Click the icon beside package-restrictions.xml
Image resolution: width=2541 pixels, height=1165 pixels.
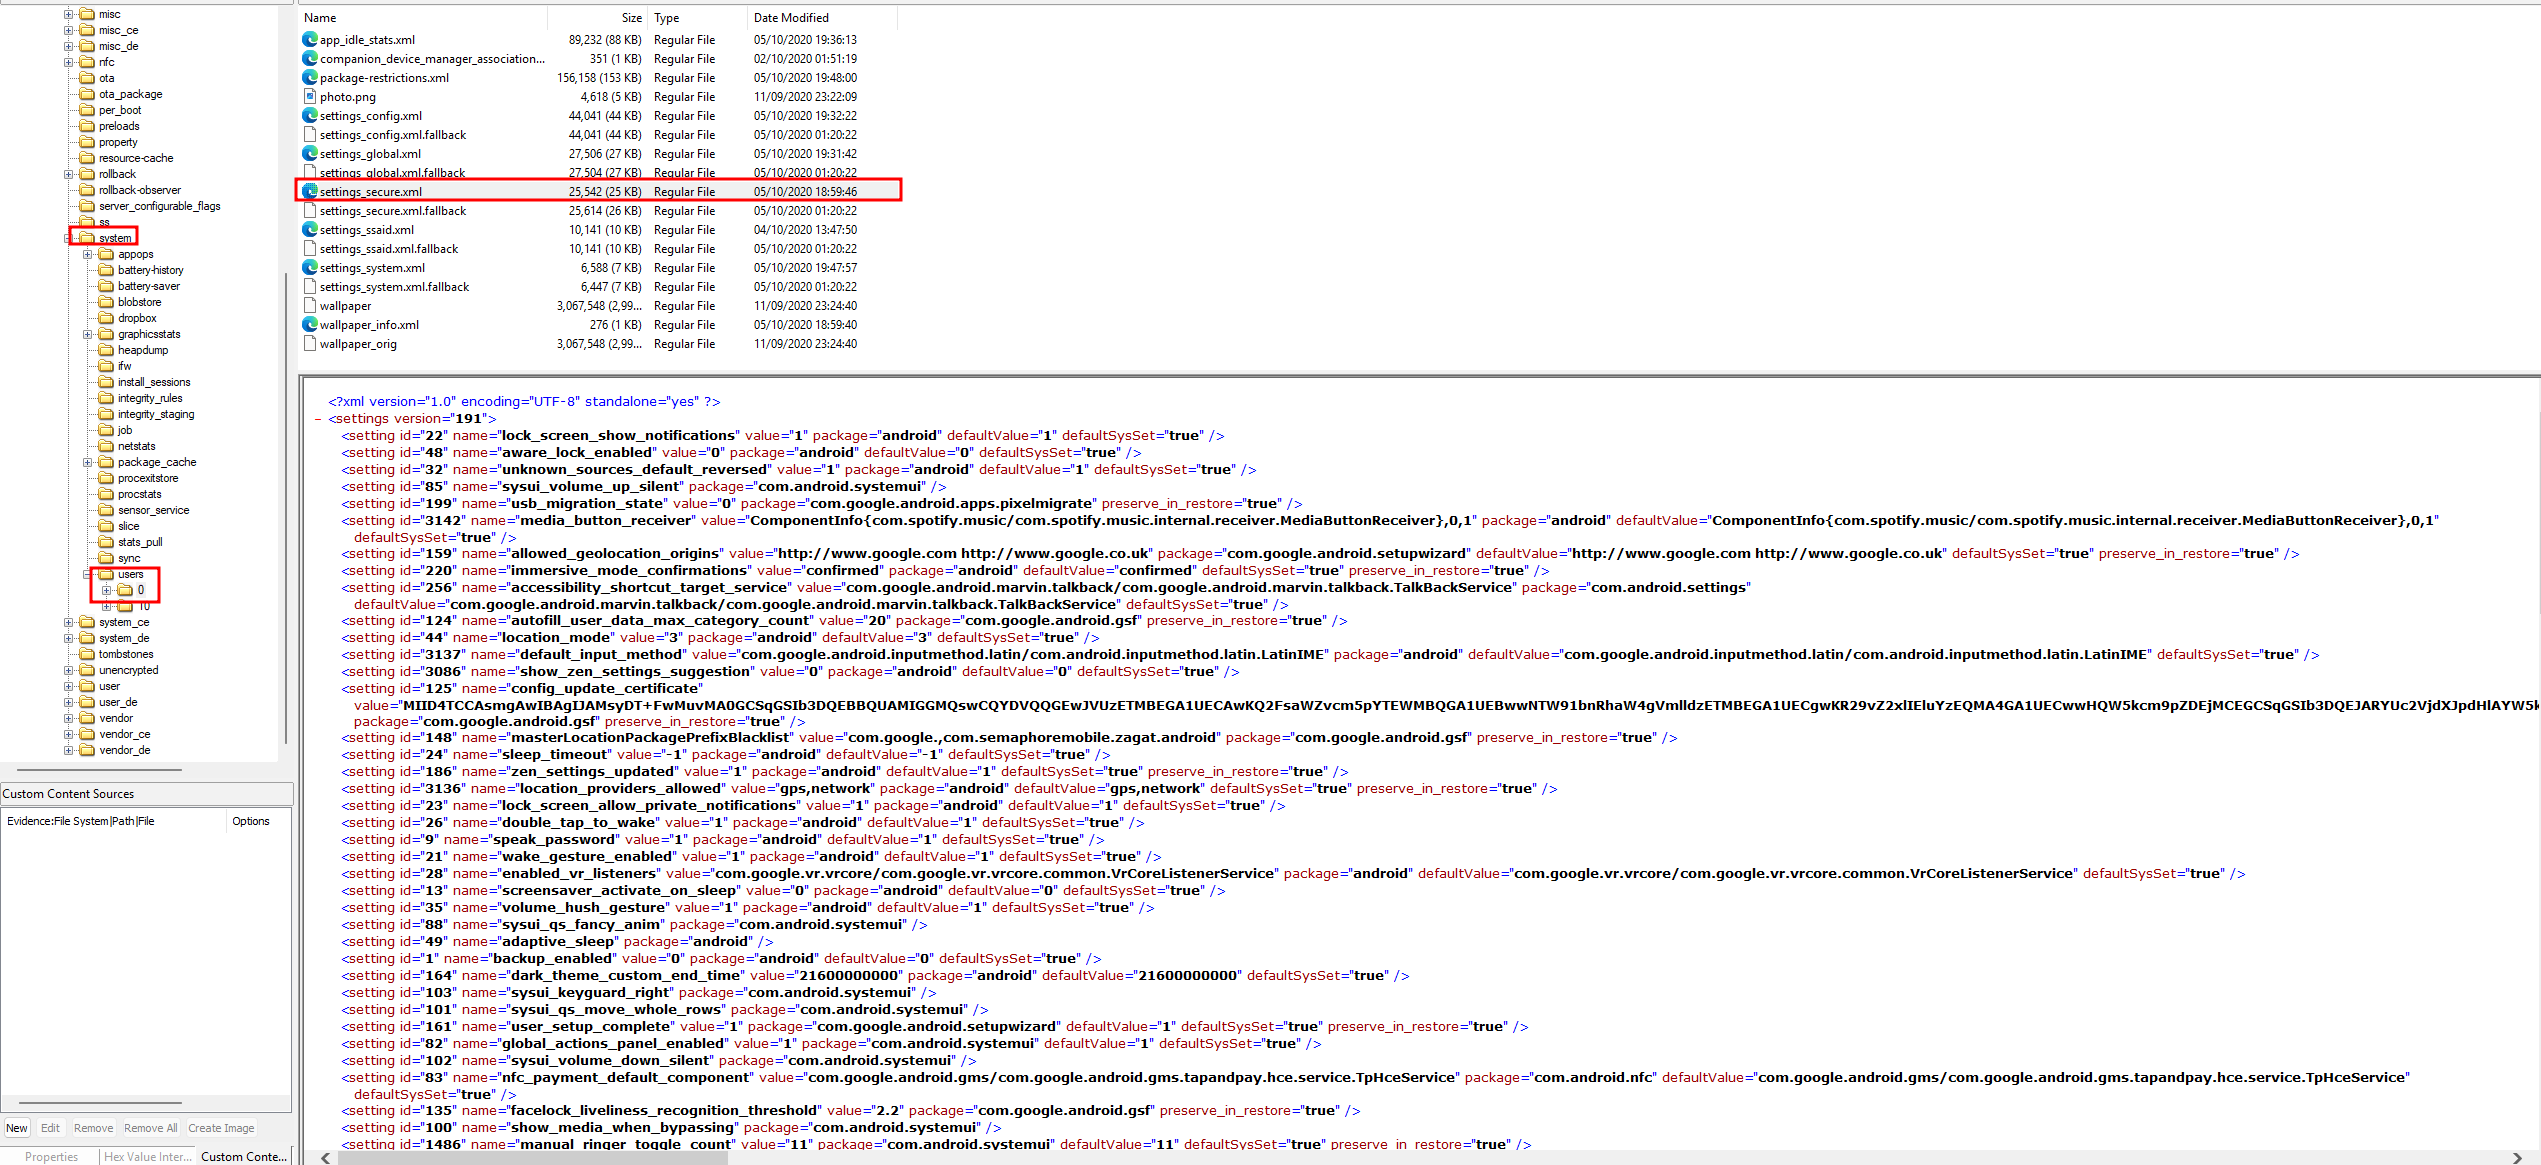[x=310, y=78]
